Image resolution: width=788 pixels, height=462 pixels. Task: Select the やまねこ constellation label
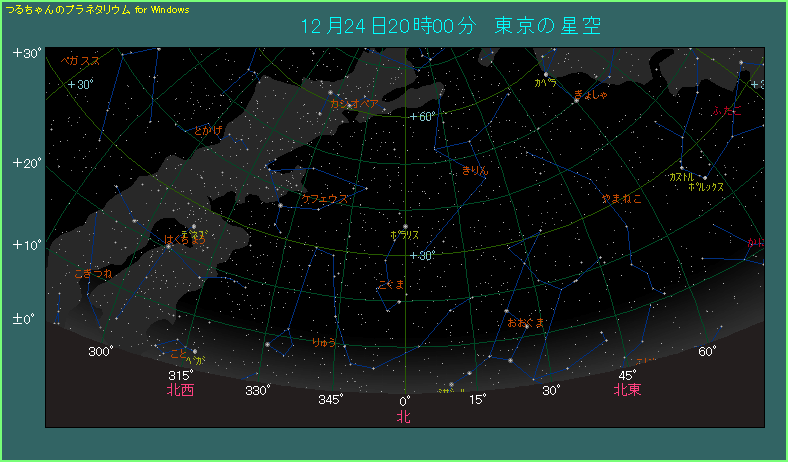coord(622,199)
